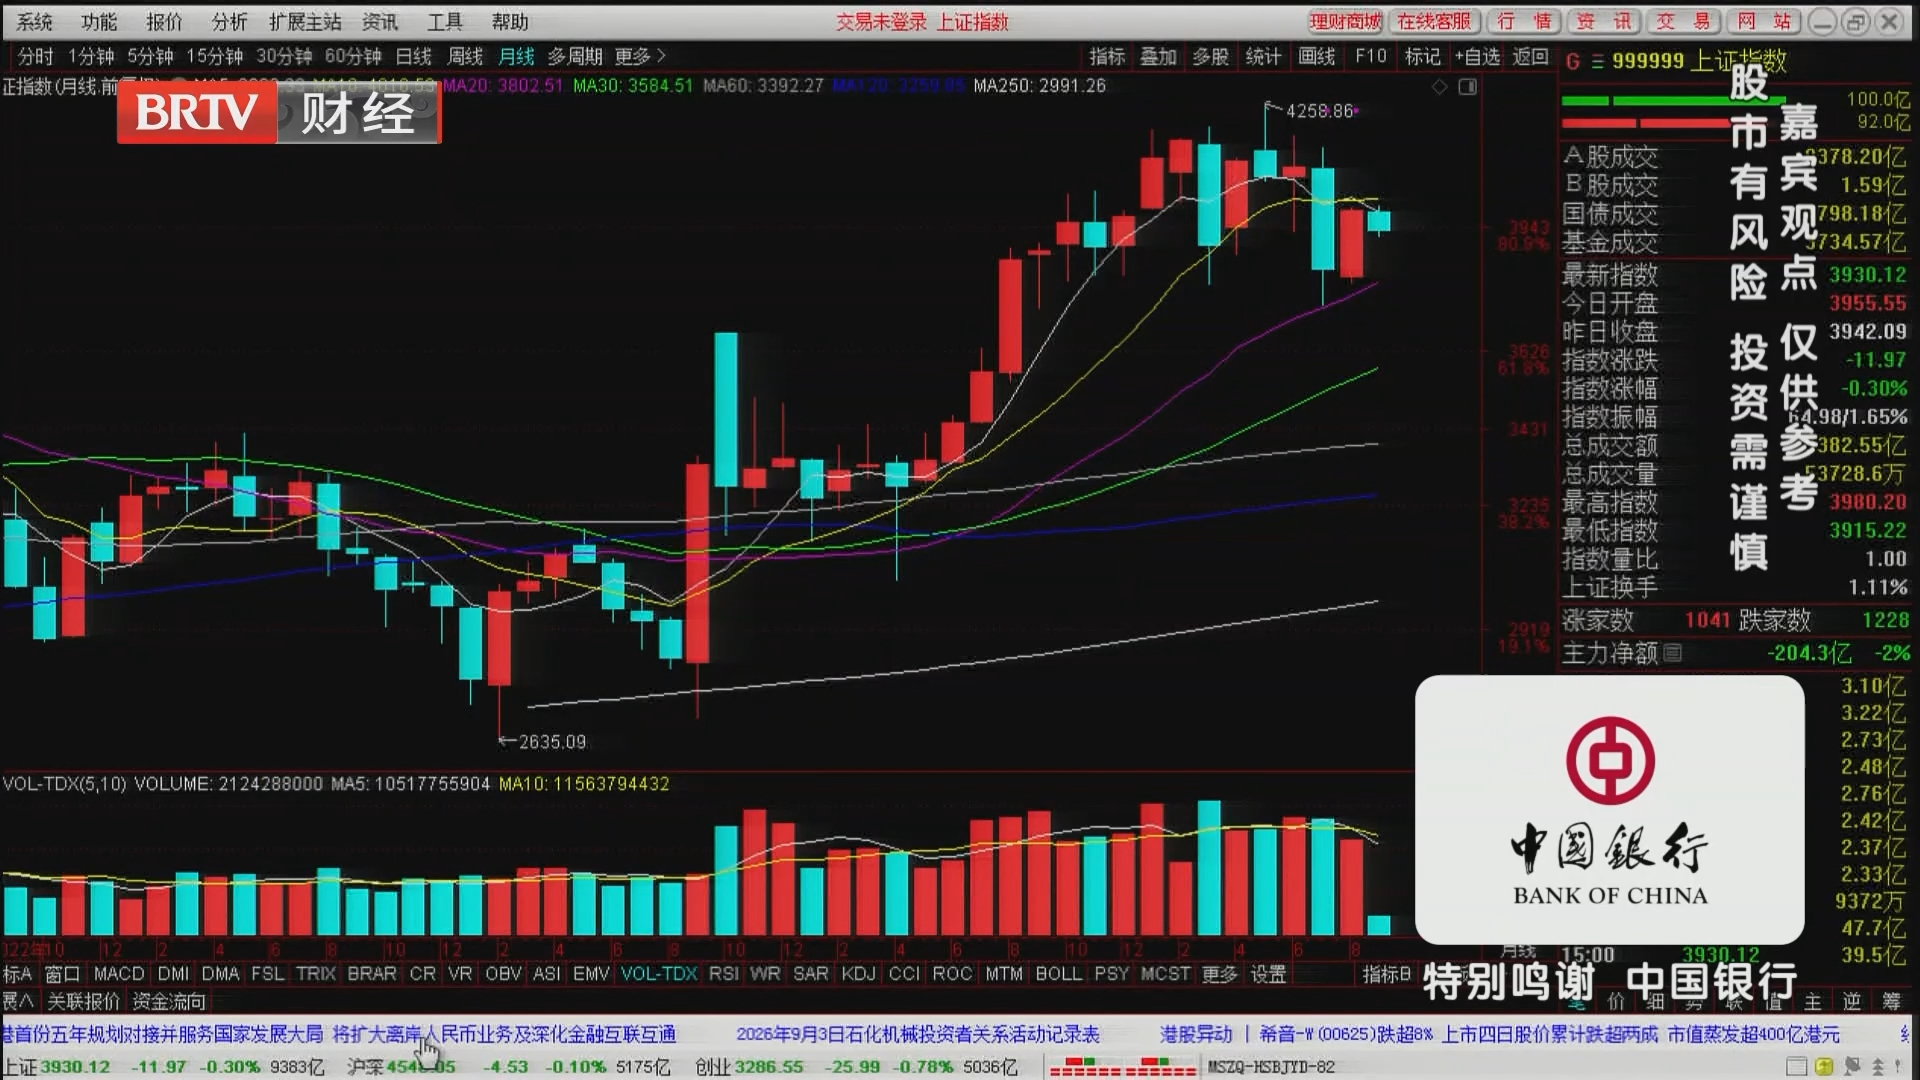Open the list icon next to stock code 999999
The width and height of the screenshot is (1920, 1080).
[1597, 62]
